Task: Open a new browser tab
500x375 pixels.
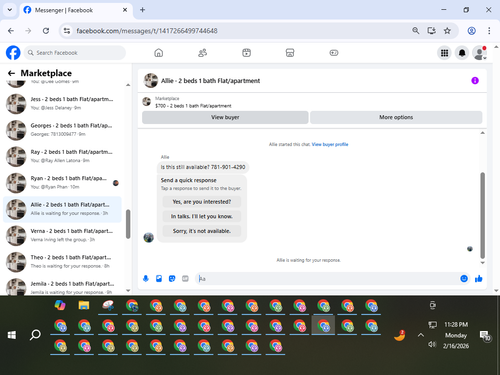Action: tap(142, 10)
